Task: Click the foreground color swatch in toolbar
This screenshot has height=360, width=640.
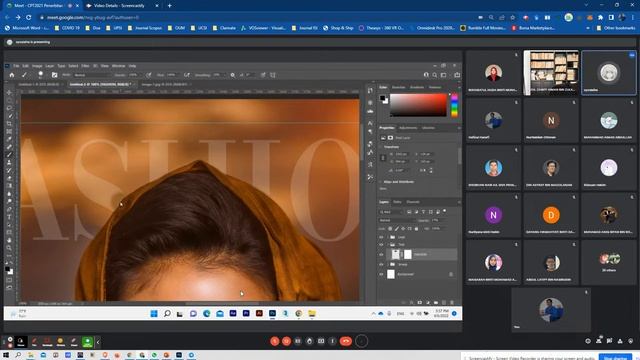Action: click(x=8, y=270)
